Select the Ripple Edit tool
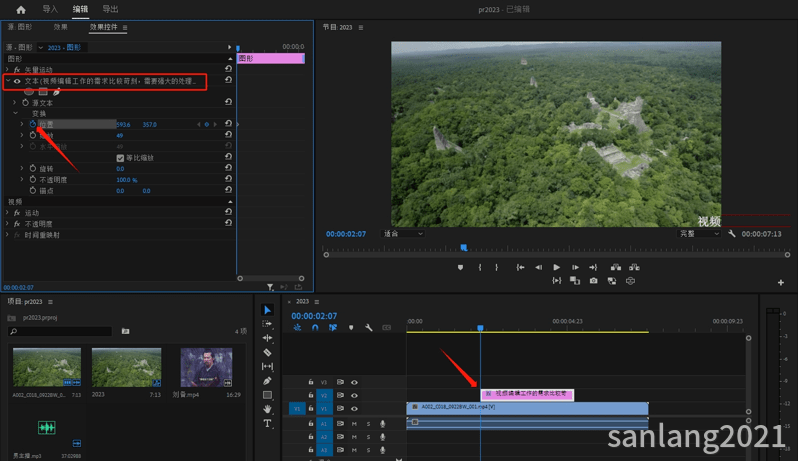This screenshot has width=798, height=461. point(267,338)
